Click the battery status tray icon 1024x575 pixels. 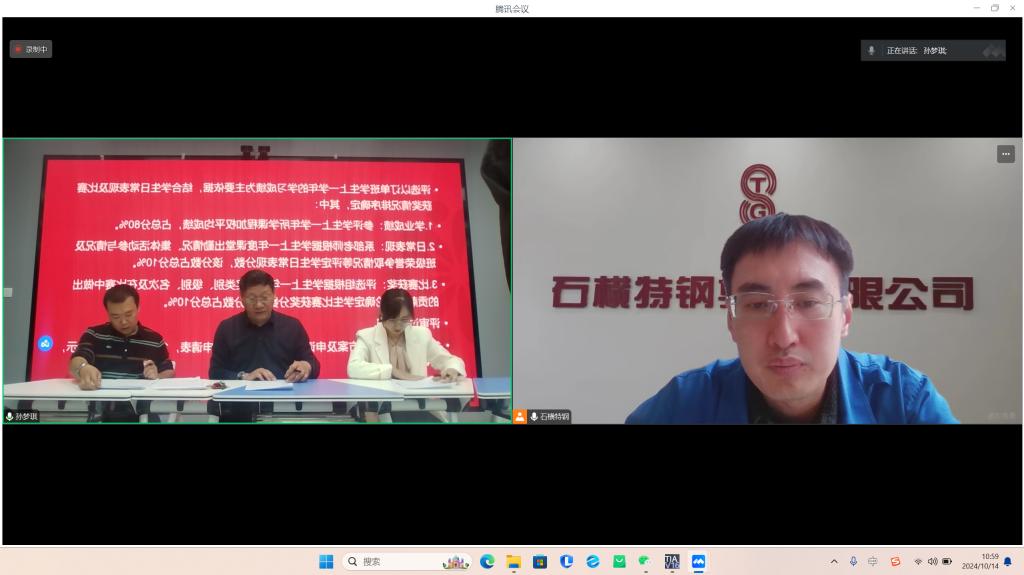947,562
